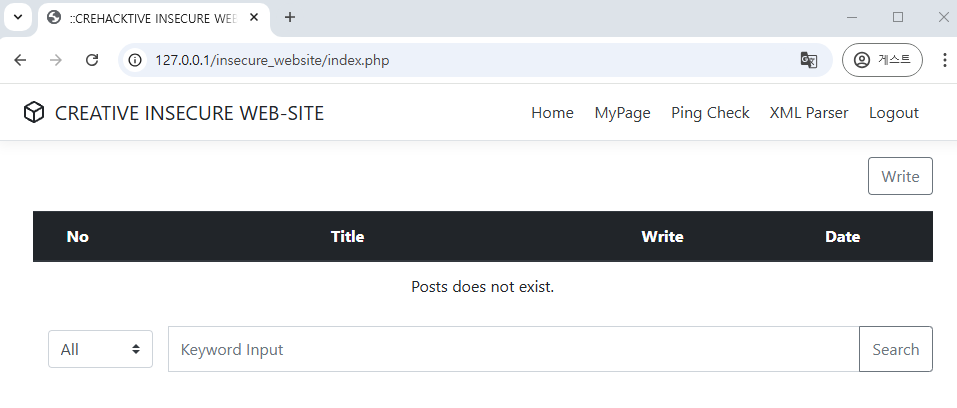Open a new tab with plus icon
This screenshot has height=408, width=957.
click(290, 17)
